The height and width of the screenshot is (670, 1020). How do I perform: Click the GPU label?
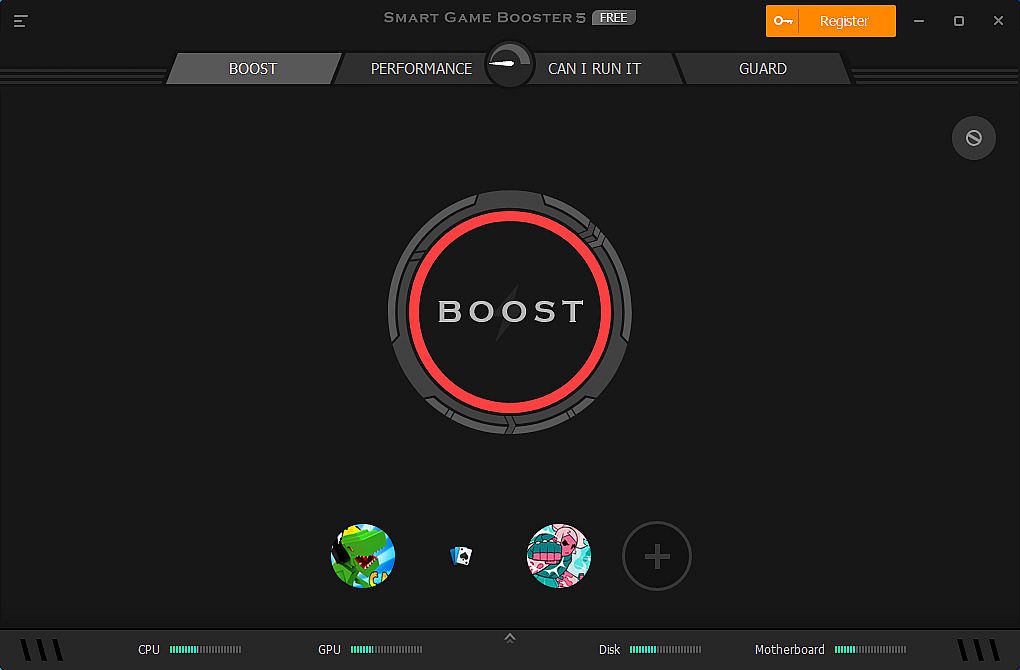pos(329,649)
